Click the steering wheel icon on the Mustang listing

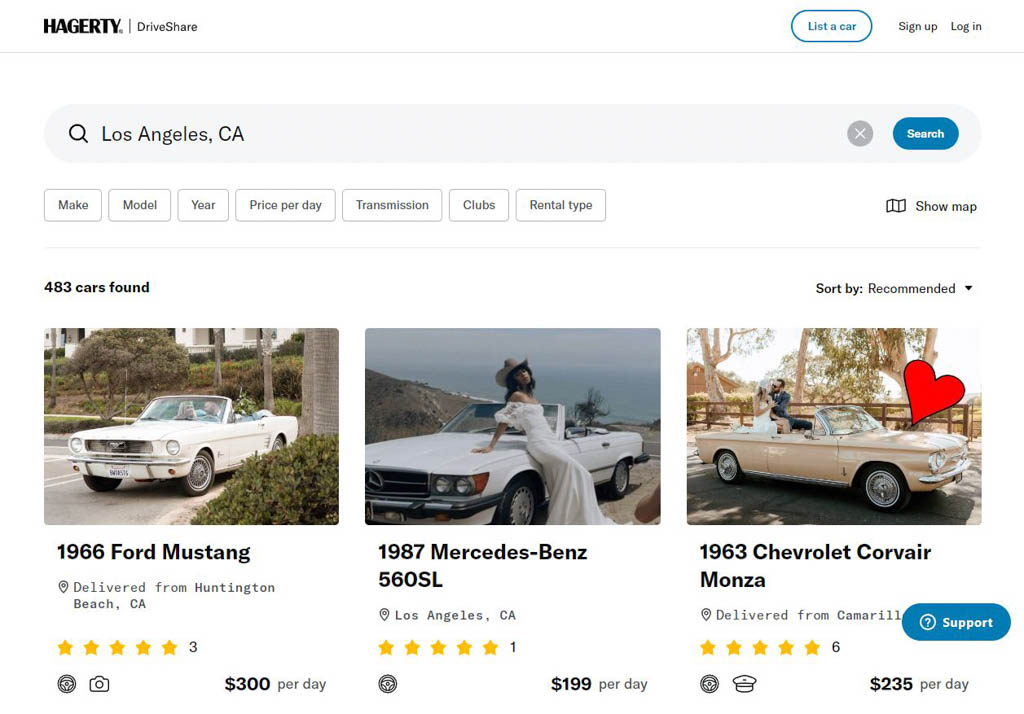[x=67, y=684]
